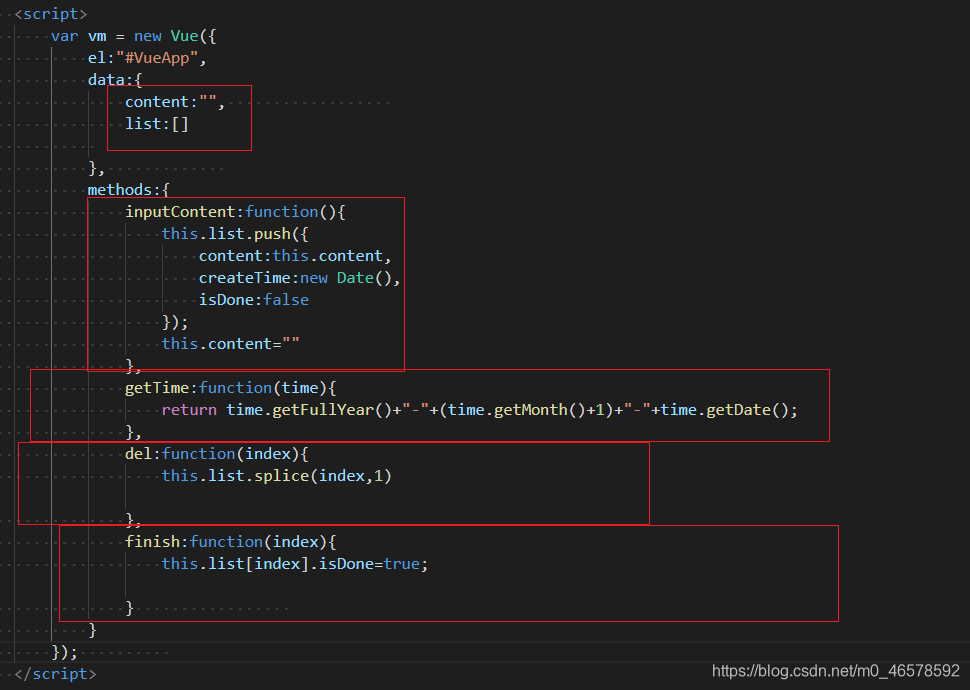The width and height of the screenshot is (970, 690).
Task: Click the 'var vm = new Vue({' line
Action: 134,37
